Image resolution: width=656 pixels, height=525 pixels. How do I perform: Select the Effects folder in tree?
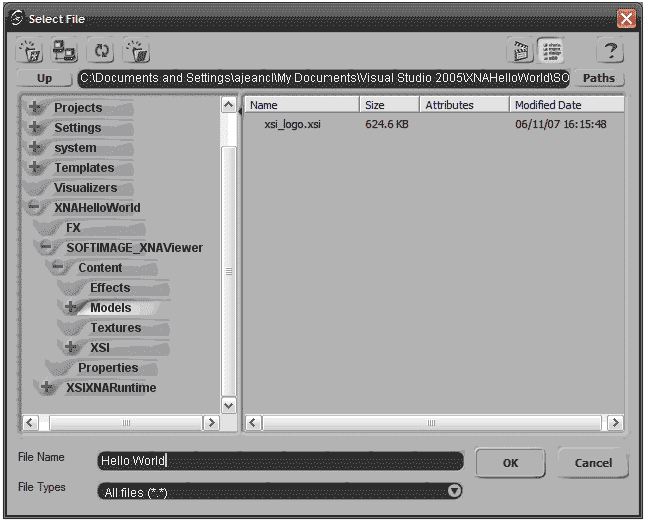(x=110, y=288)
